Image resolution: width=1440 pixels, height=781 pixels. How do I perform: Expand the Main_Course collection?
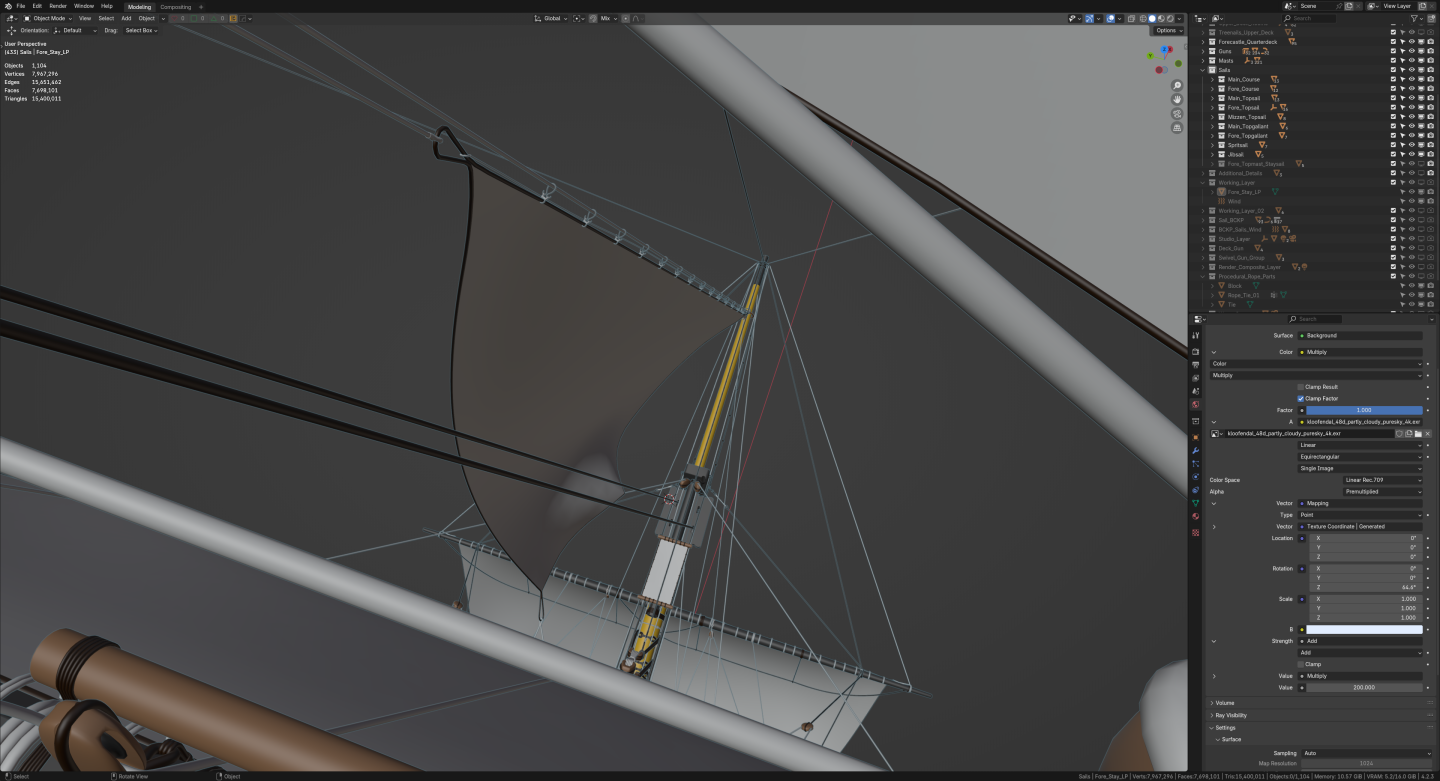coord(1213,79)
